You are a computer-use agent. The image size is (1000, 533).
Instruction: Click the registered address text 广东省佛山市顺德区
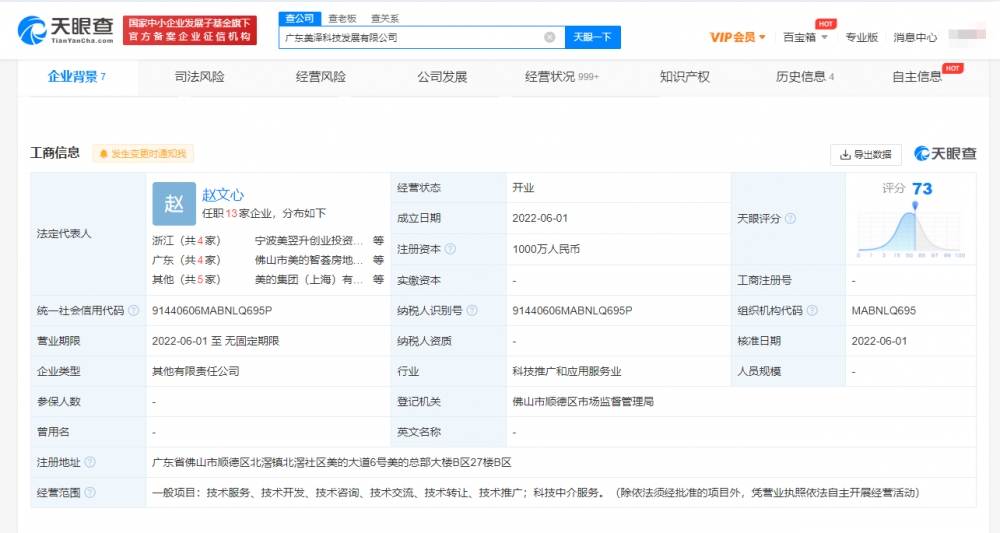(332, 462)
